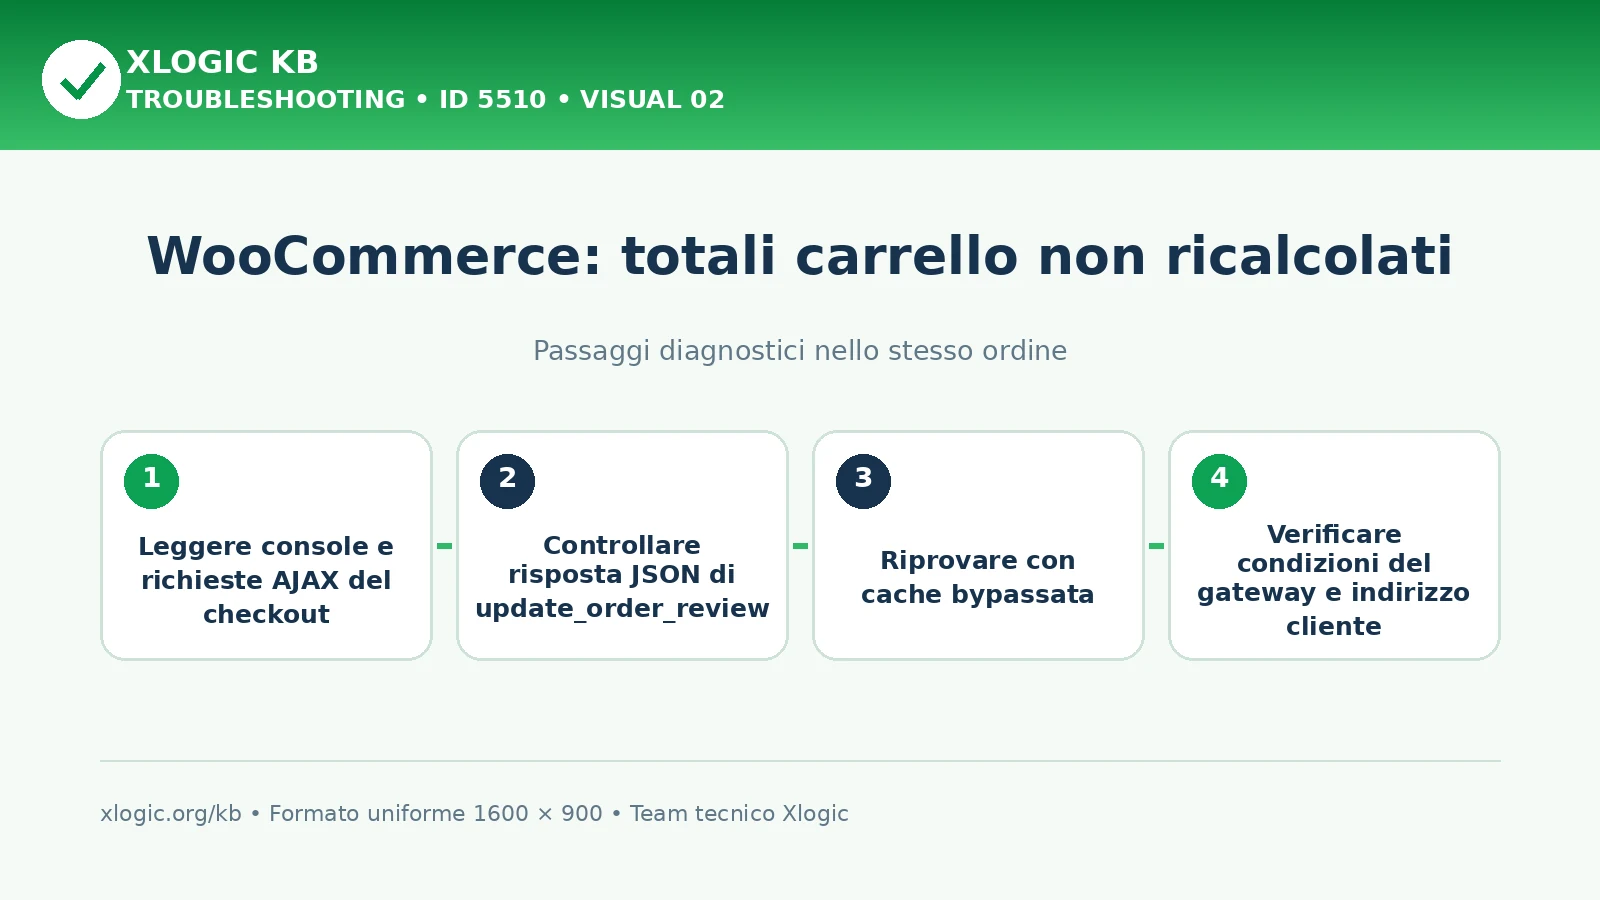Image resolution: width=1600 pixels, height=900 pixels.
Task: Click the green step 1 badge
Action: 151,481
